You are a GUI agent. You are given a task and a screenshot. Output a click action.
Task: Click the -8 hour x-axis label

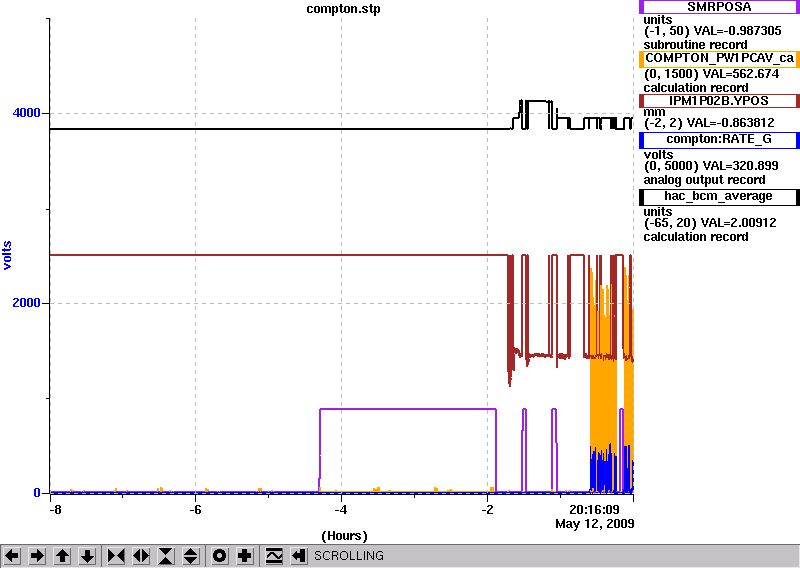click(x=55, y=509)
